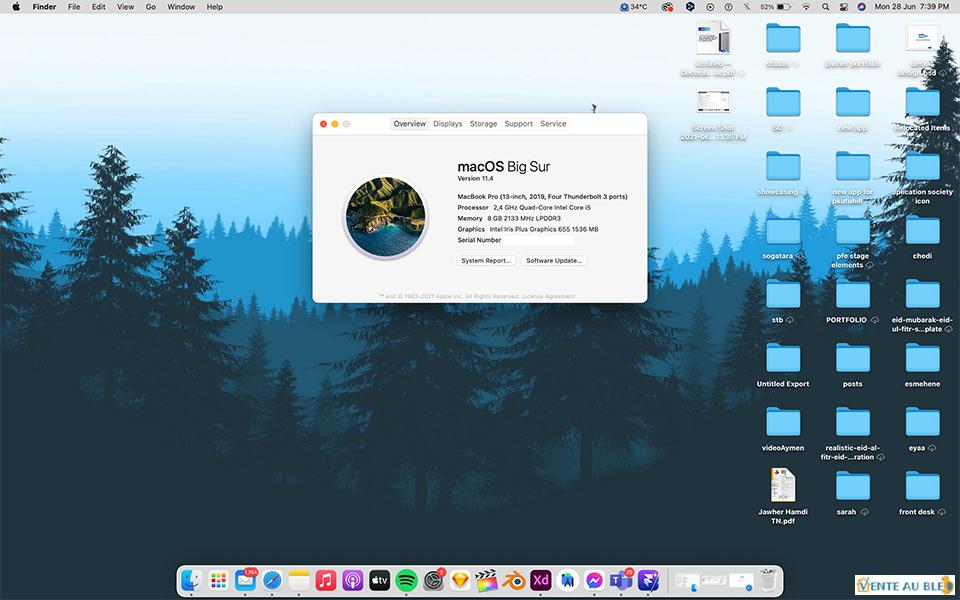Open Messenger in the Dock
The height and width of the screenshot is (600, 960).
tap(594, 580)
